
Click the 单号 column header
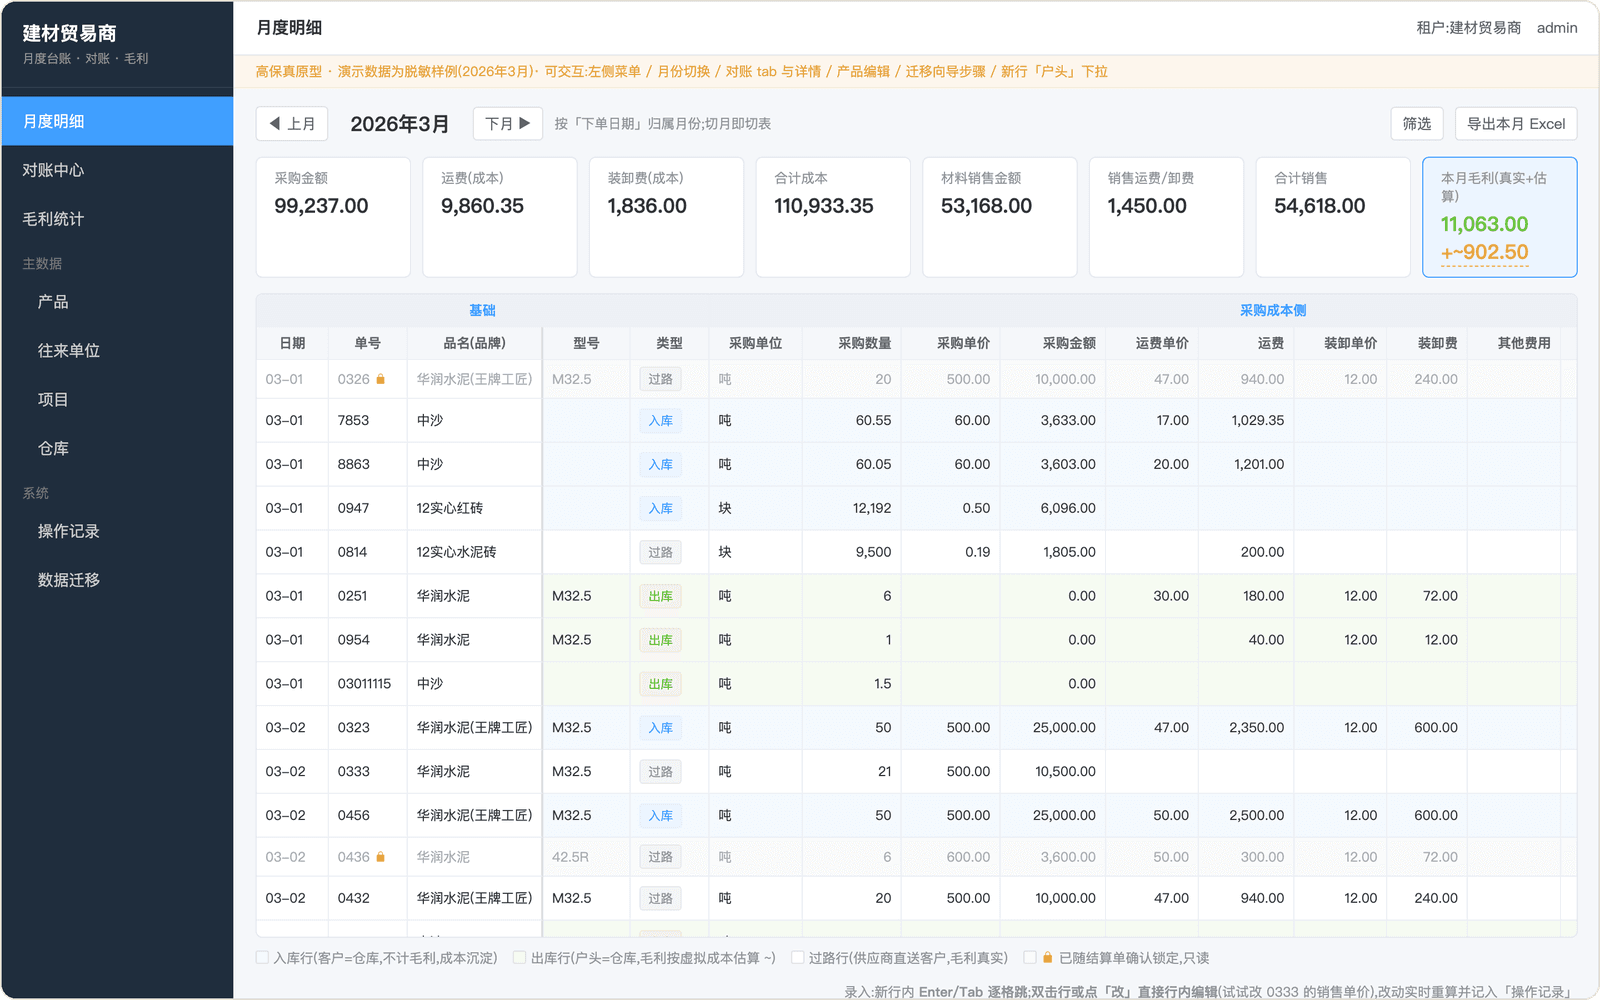coord(367,343)
